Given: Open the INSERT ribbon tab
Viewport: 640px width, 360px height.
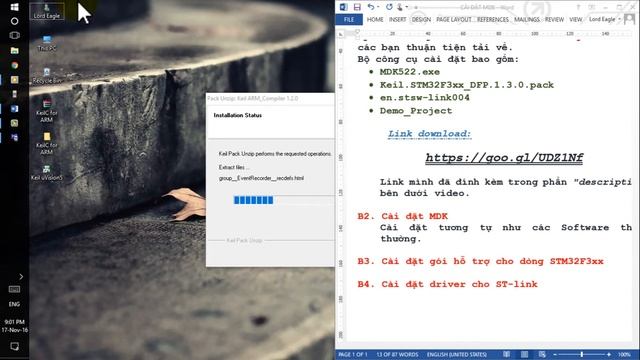Looking at the screenshot, I should coord(397,20).
